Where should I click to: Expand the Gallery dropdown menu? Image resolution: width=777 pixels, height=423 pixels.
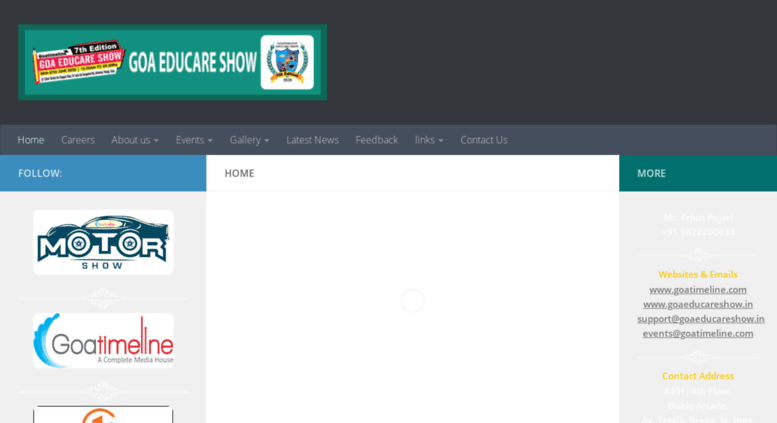(249, 140)
